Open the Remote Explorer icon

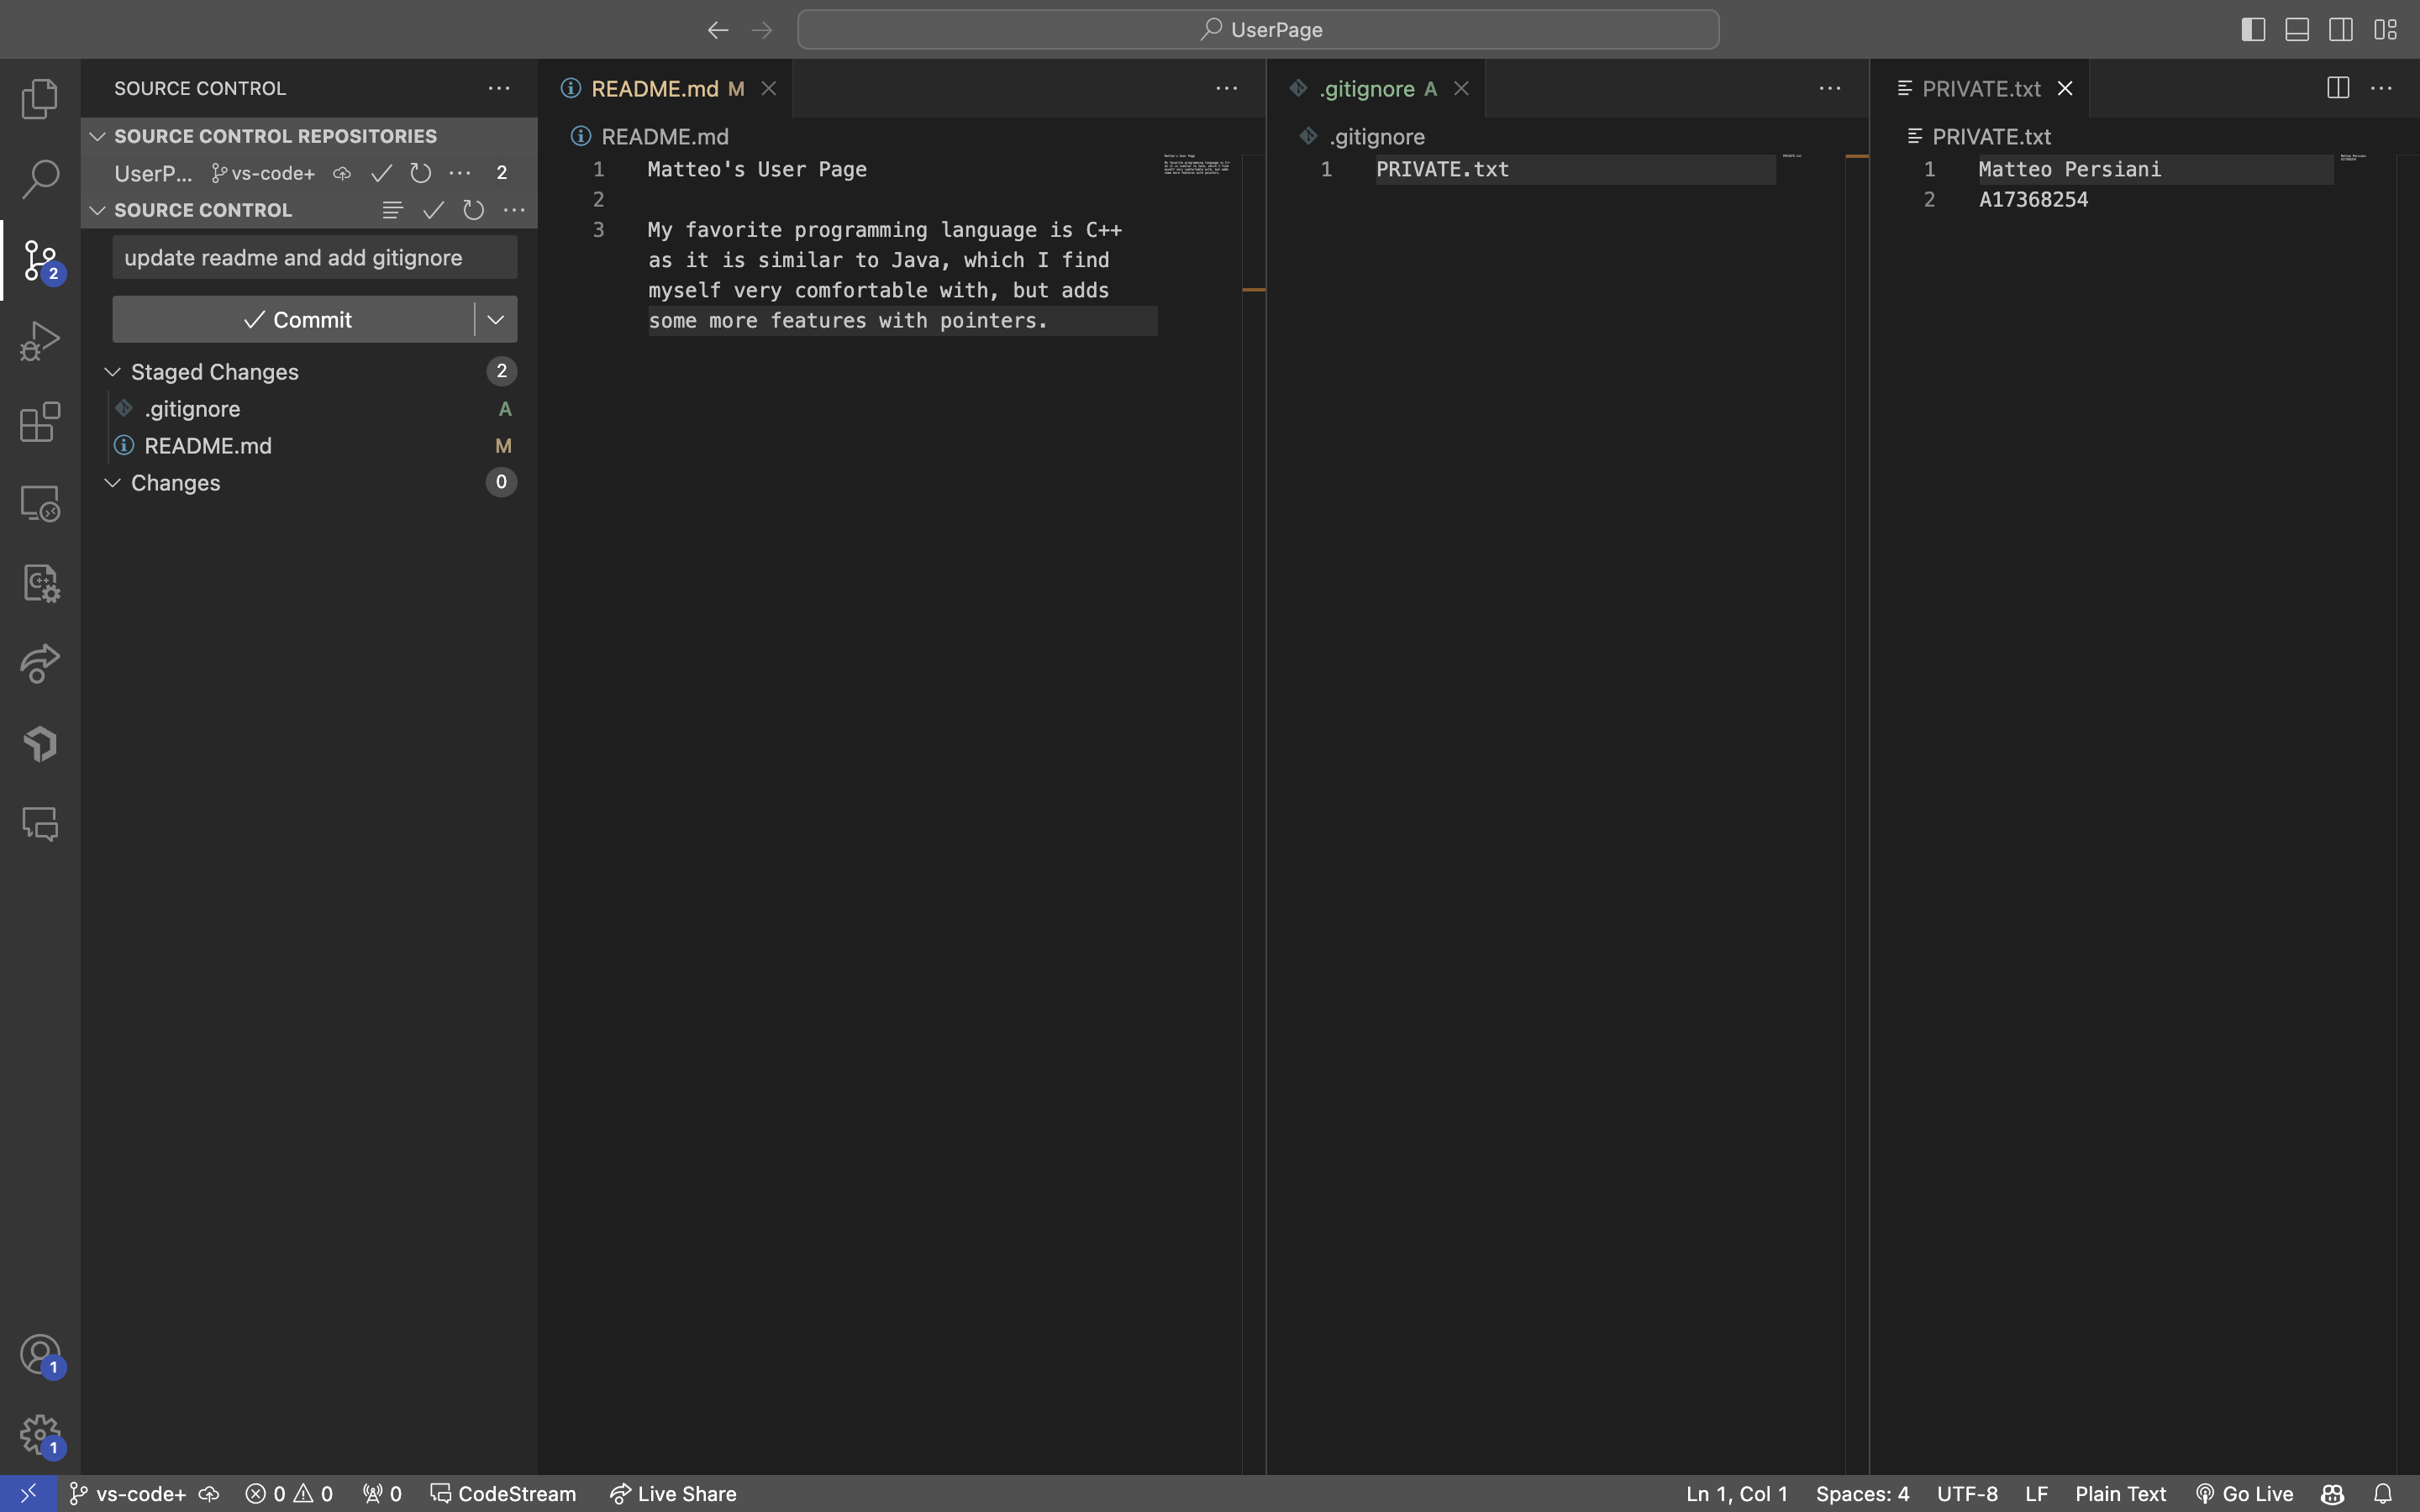coord(40,503)
